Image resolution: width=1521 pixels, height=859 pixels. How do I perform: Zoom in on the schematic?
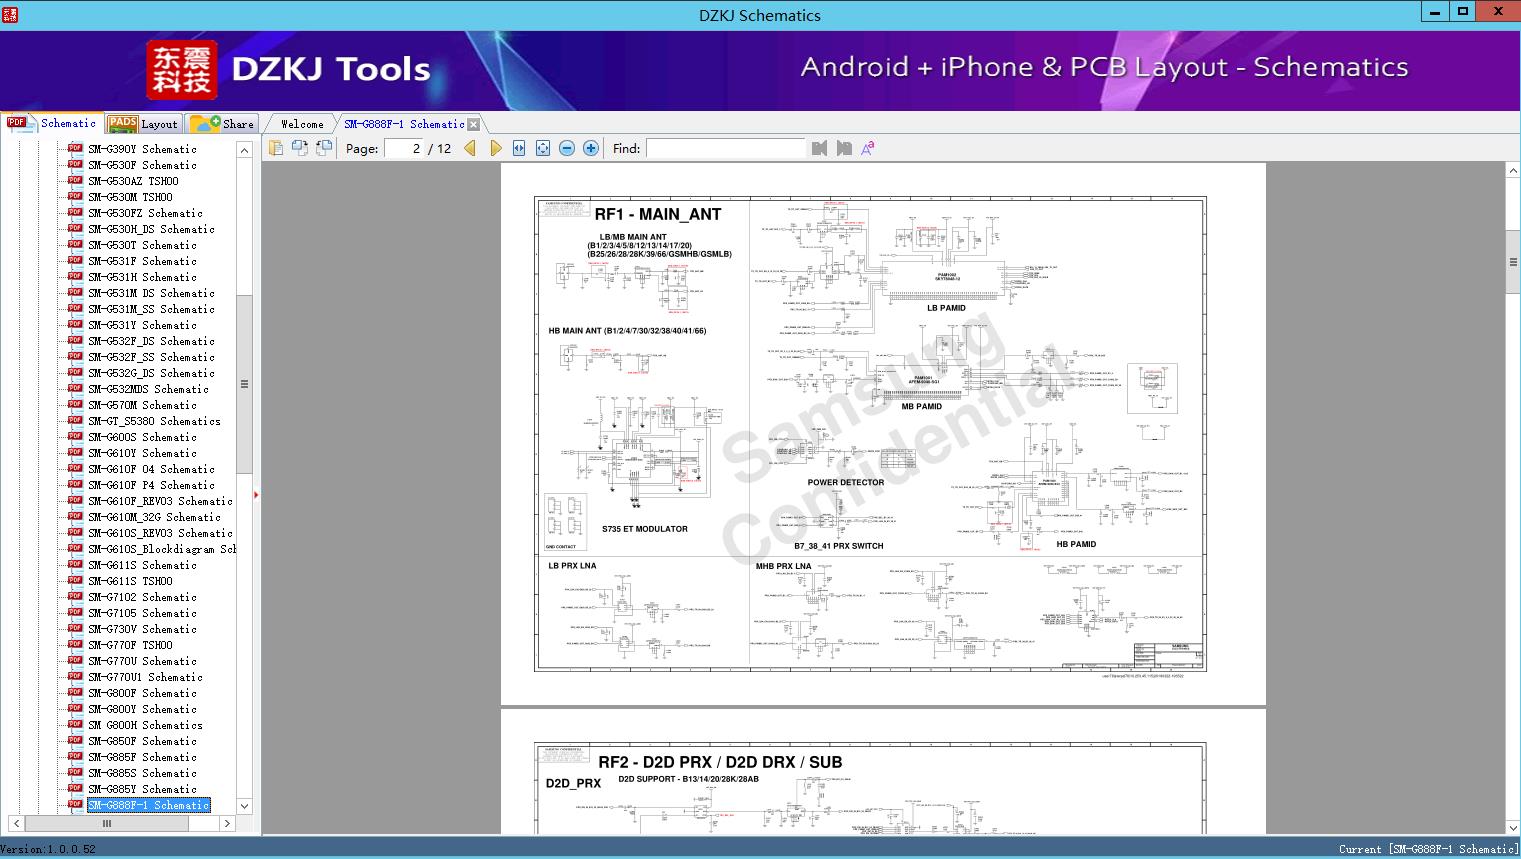[591, 148]
